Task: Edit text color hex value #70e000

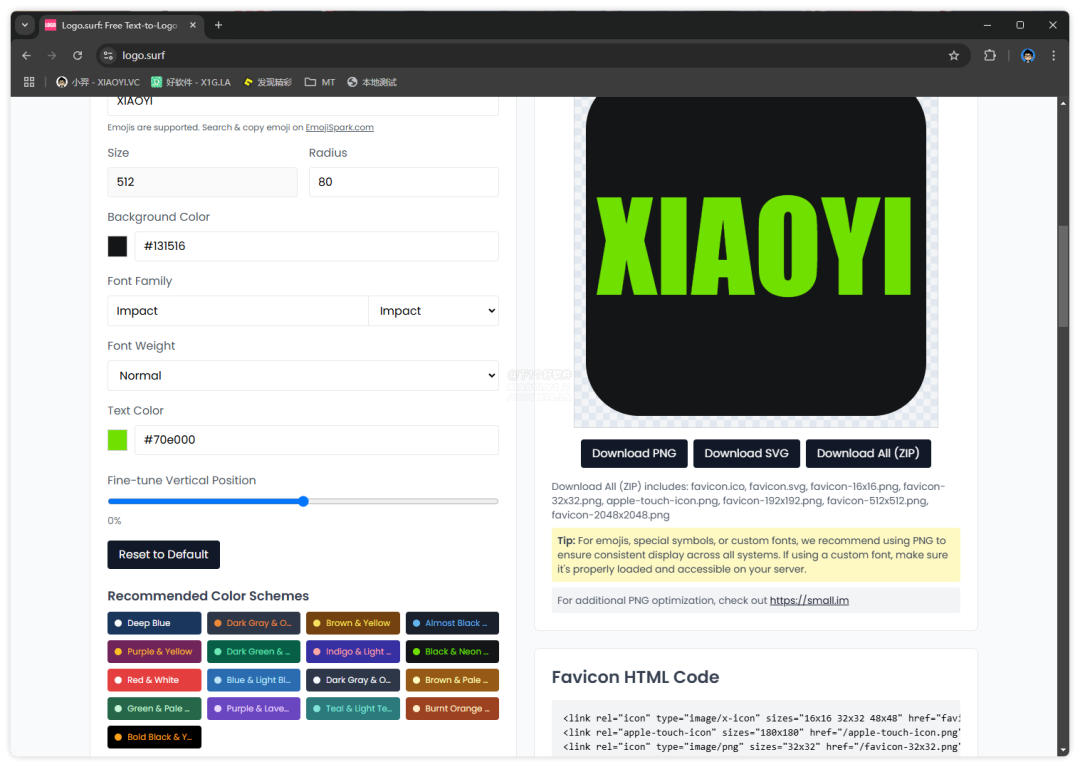Action: point(316,440)
